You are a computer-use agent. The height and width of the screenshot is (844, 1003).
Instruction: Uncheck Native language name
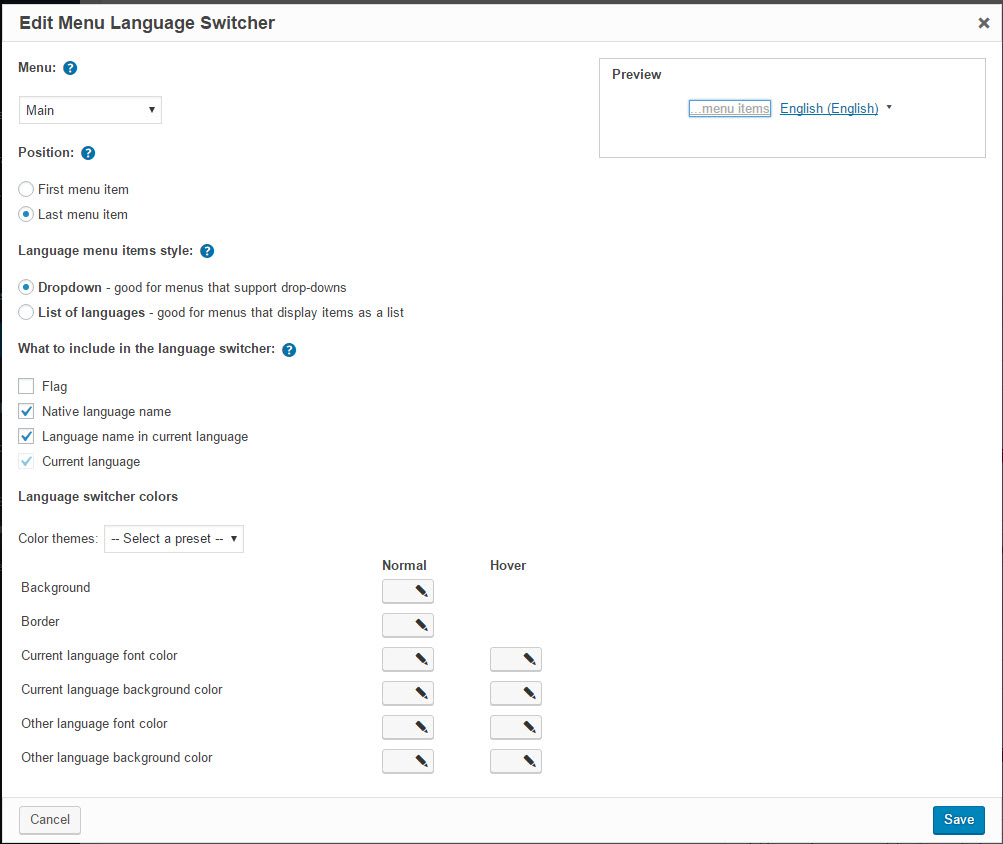pyautogui.click(x=26, y=411)
